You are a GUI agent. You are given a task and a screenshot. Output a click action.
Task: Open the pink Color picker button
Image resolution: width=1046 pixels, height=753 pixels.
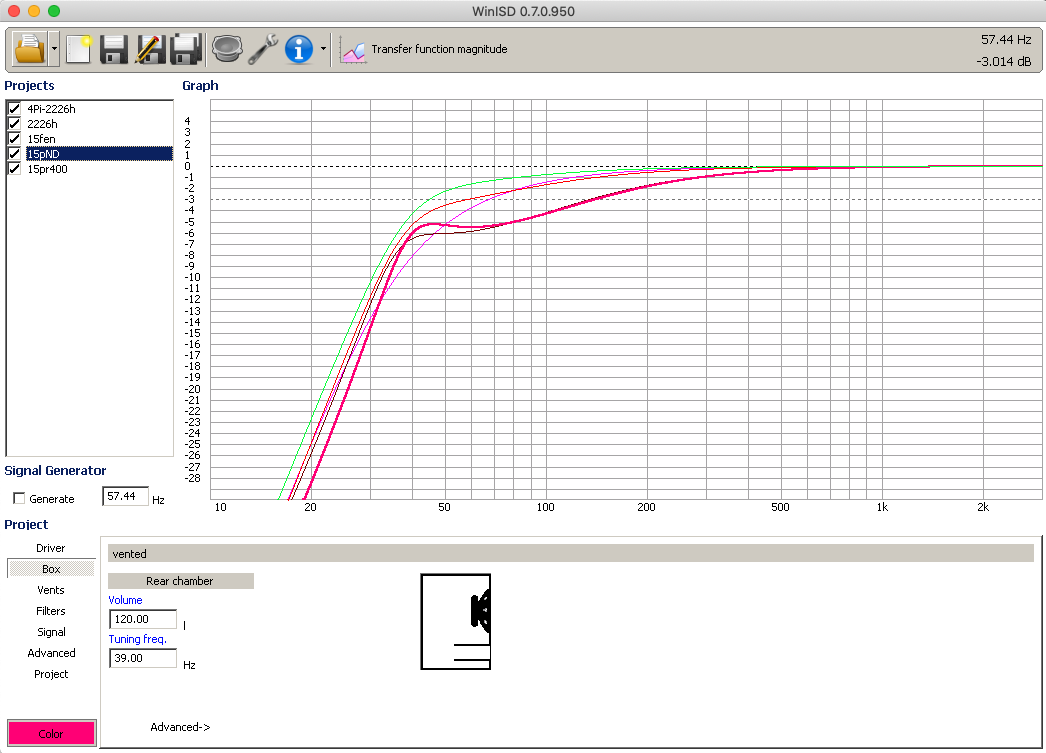click(x=51, y=734)
